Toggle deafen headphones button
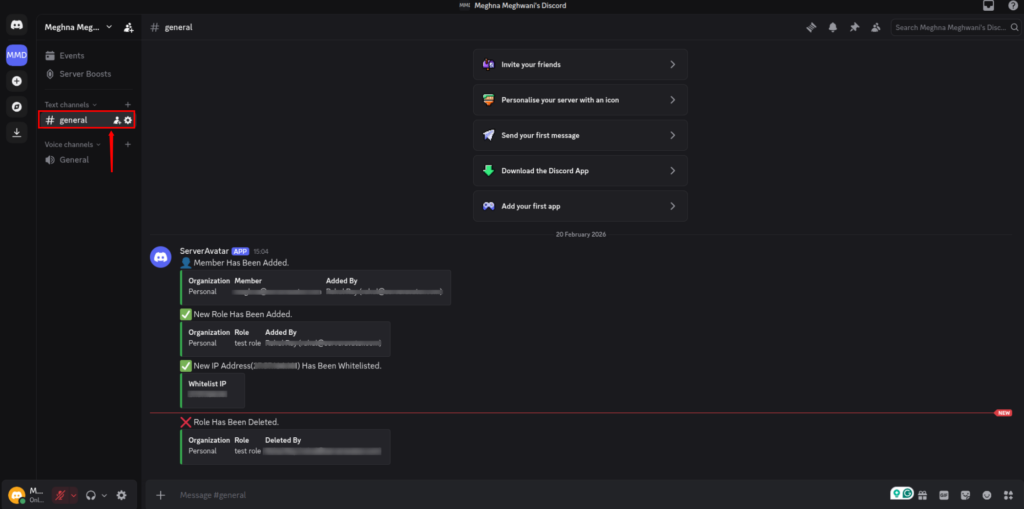 [91, 495]
